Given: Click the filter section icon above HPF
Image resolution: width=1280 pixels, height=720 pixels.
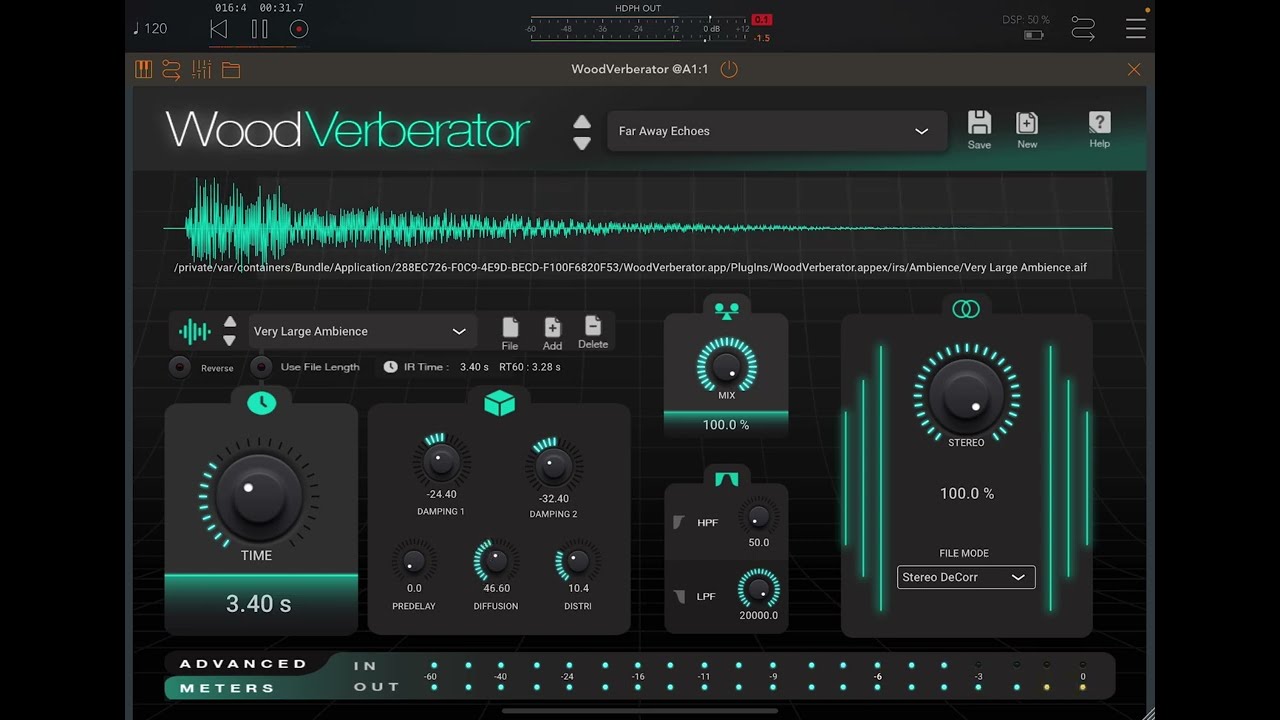Looking at the screenshot, I should 726,479.
